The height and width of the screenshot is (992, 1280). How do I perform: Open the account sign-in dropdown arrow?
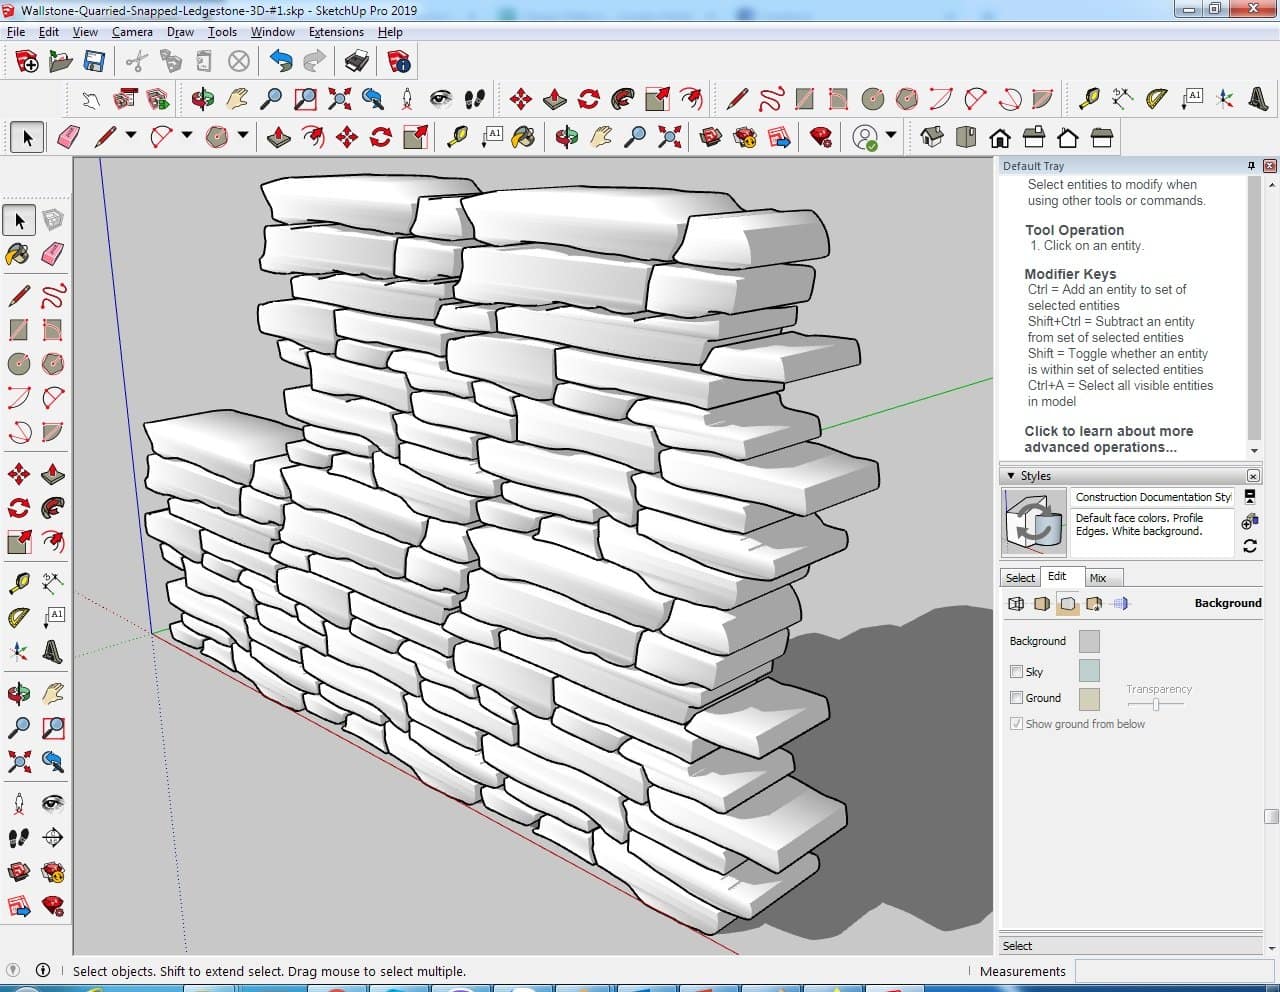890,135
